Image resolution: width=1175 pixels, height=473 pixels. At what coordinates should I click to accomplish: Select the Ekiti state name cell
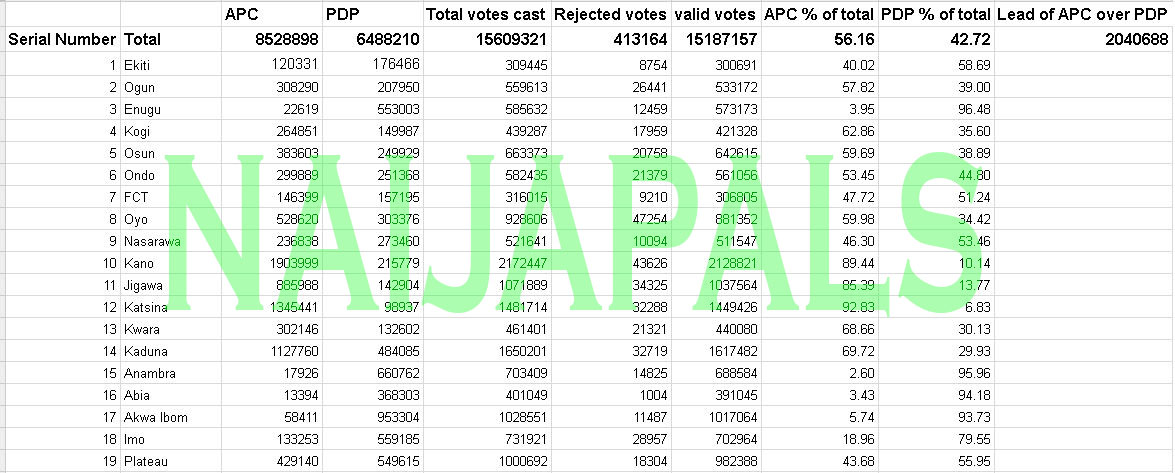click(x=171, y=65)
